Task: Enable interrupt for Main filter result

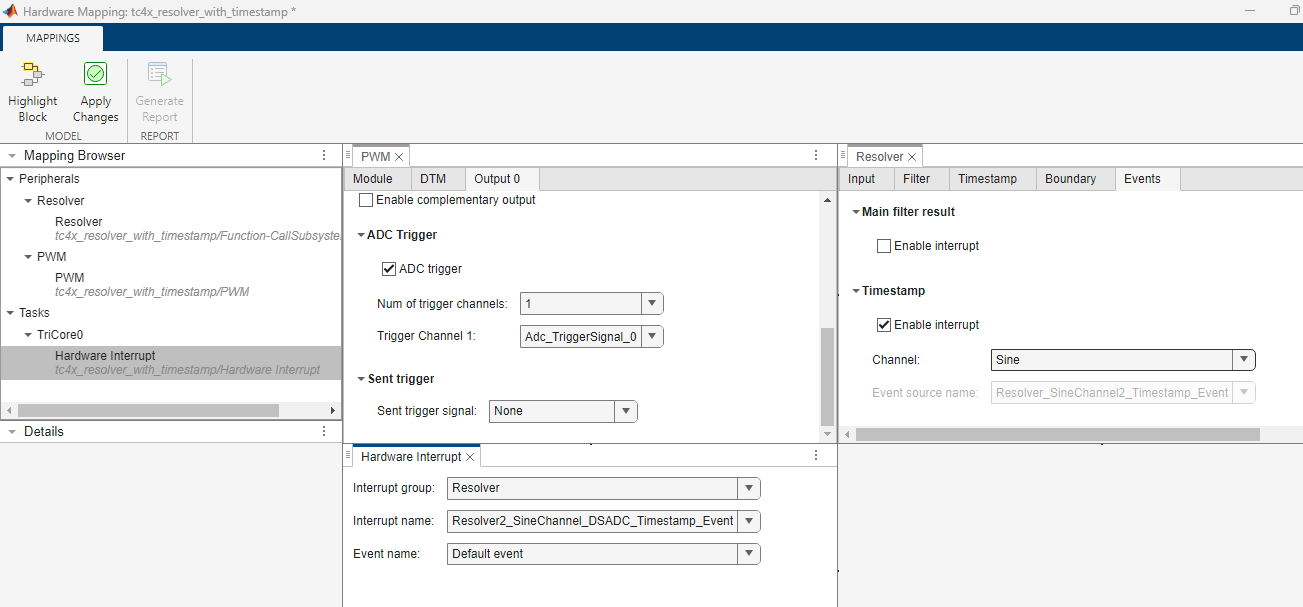Action: (x=884, y=246)
